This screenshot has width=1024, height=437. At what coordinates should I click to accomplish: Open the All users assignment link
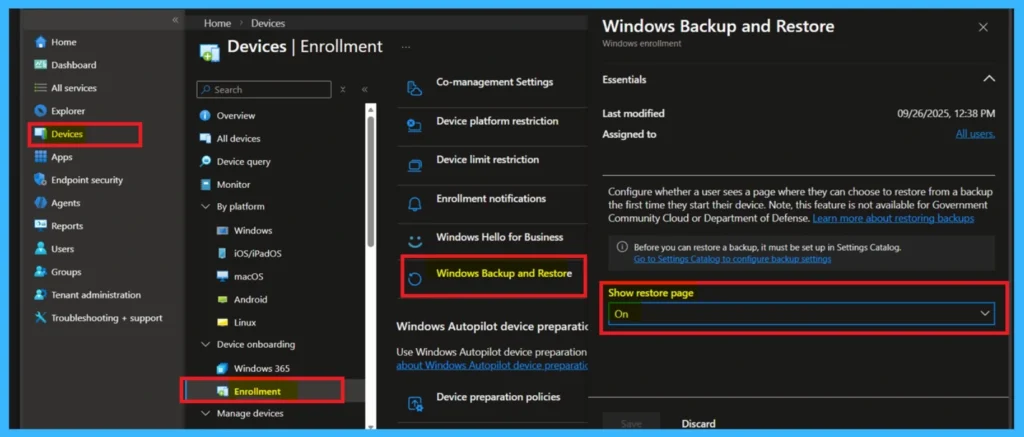(x=976, y=134)
